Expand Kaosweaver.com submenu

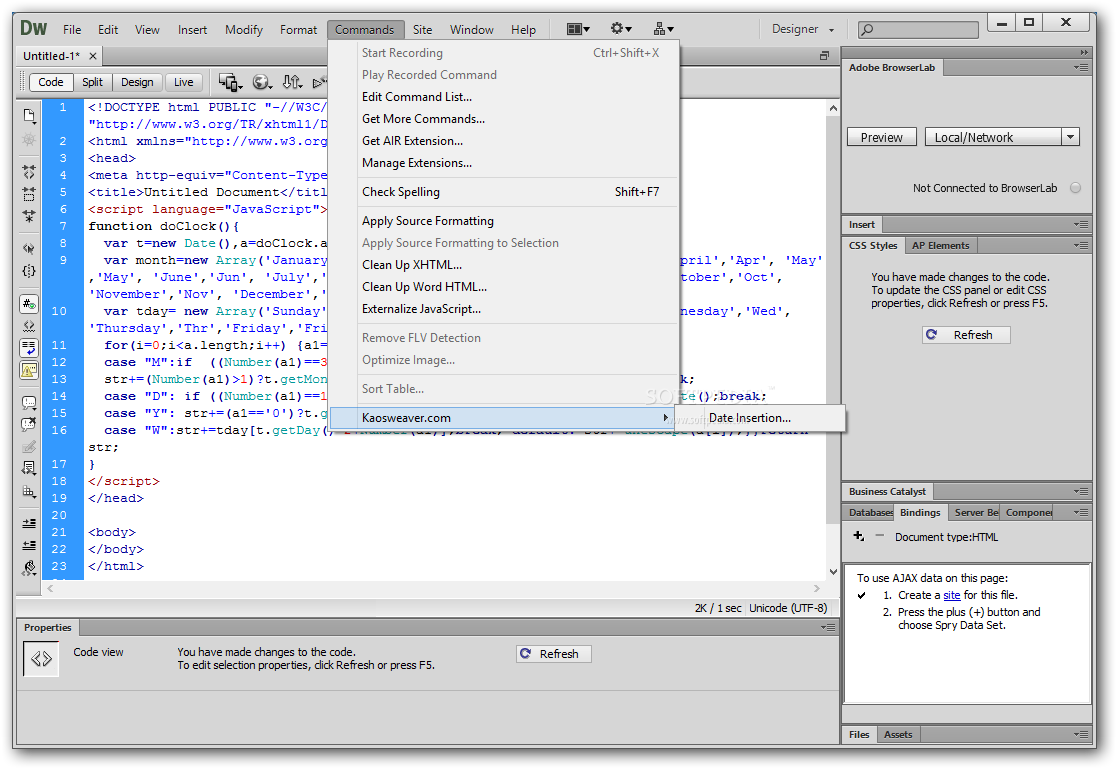pos(504,418)
